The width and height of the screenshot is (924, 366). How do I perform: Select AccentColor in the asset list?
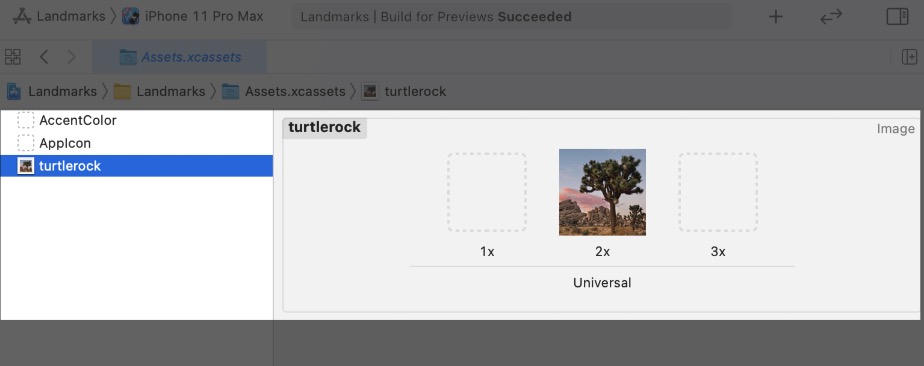(x=137, y=120)
